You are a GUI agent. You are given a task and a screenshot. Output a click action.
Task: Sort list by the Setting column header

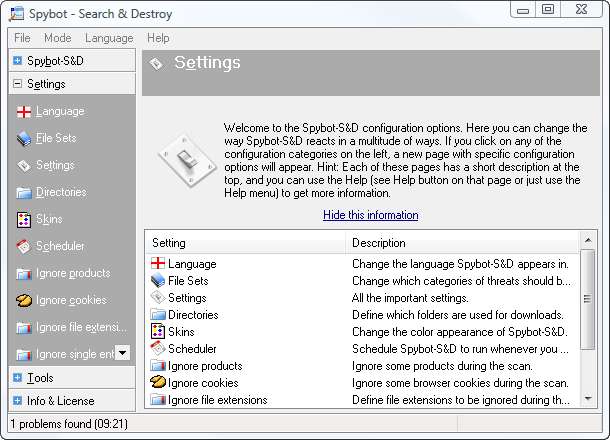[x=245, y=243]
